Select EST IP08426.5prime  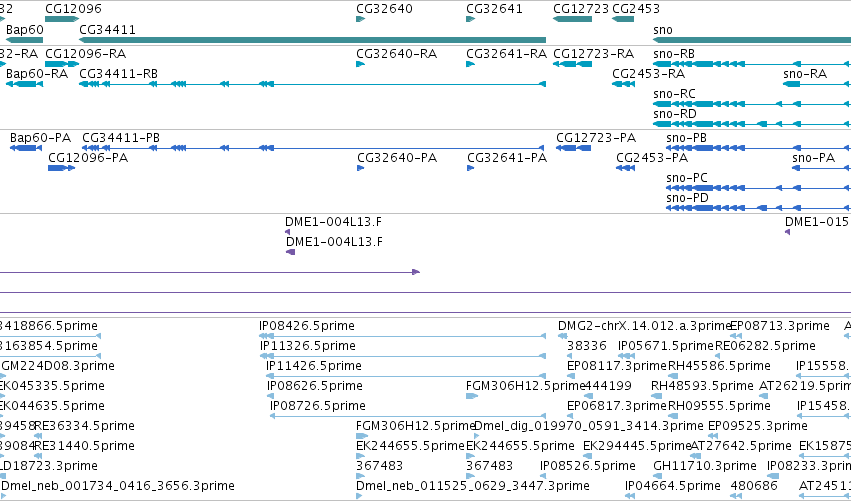tap(307, 325)
